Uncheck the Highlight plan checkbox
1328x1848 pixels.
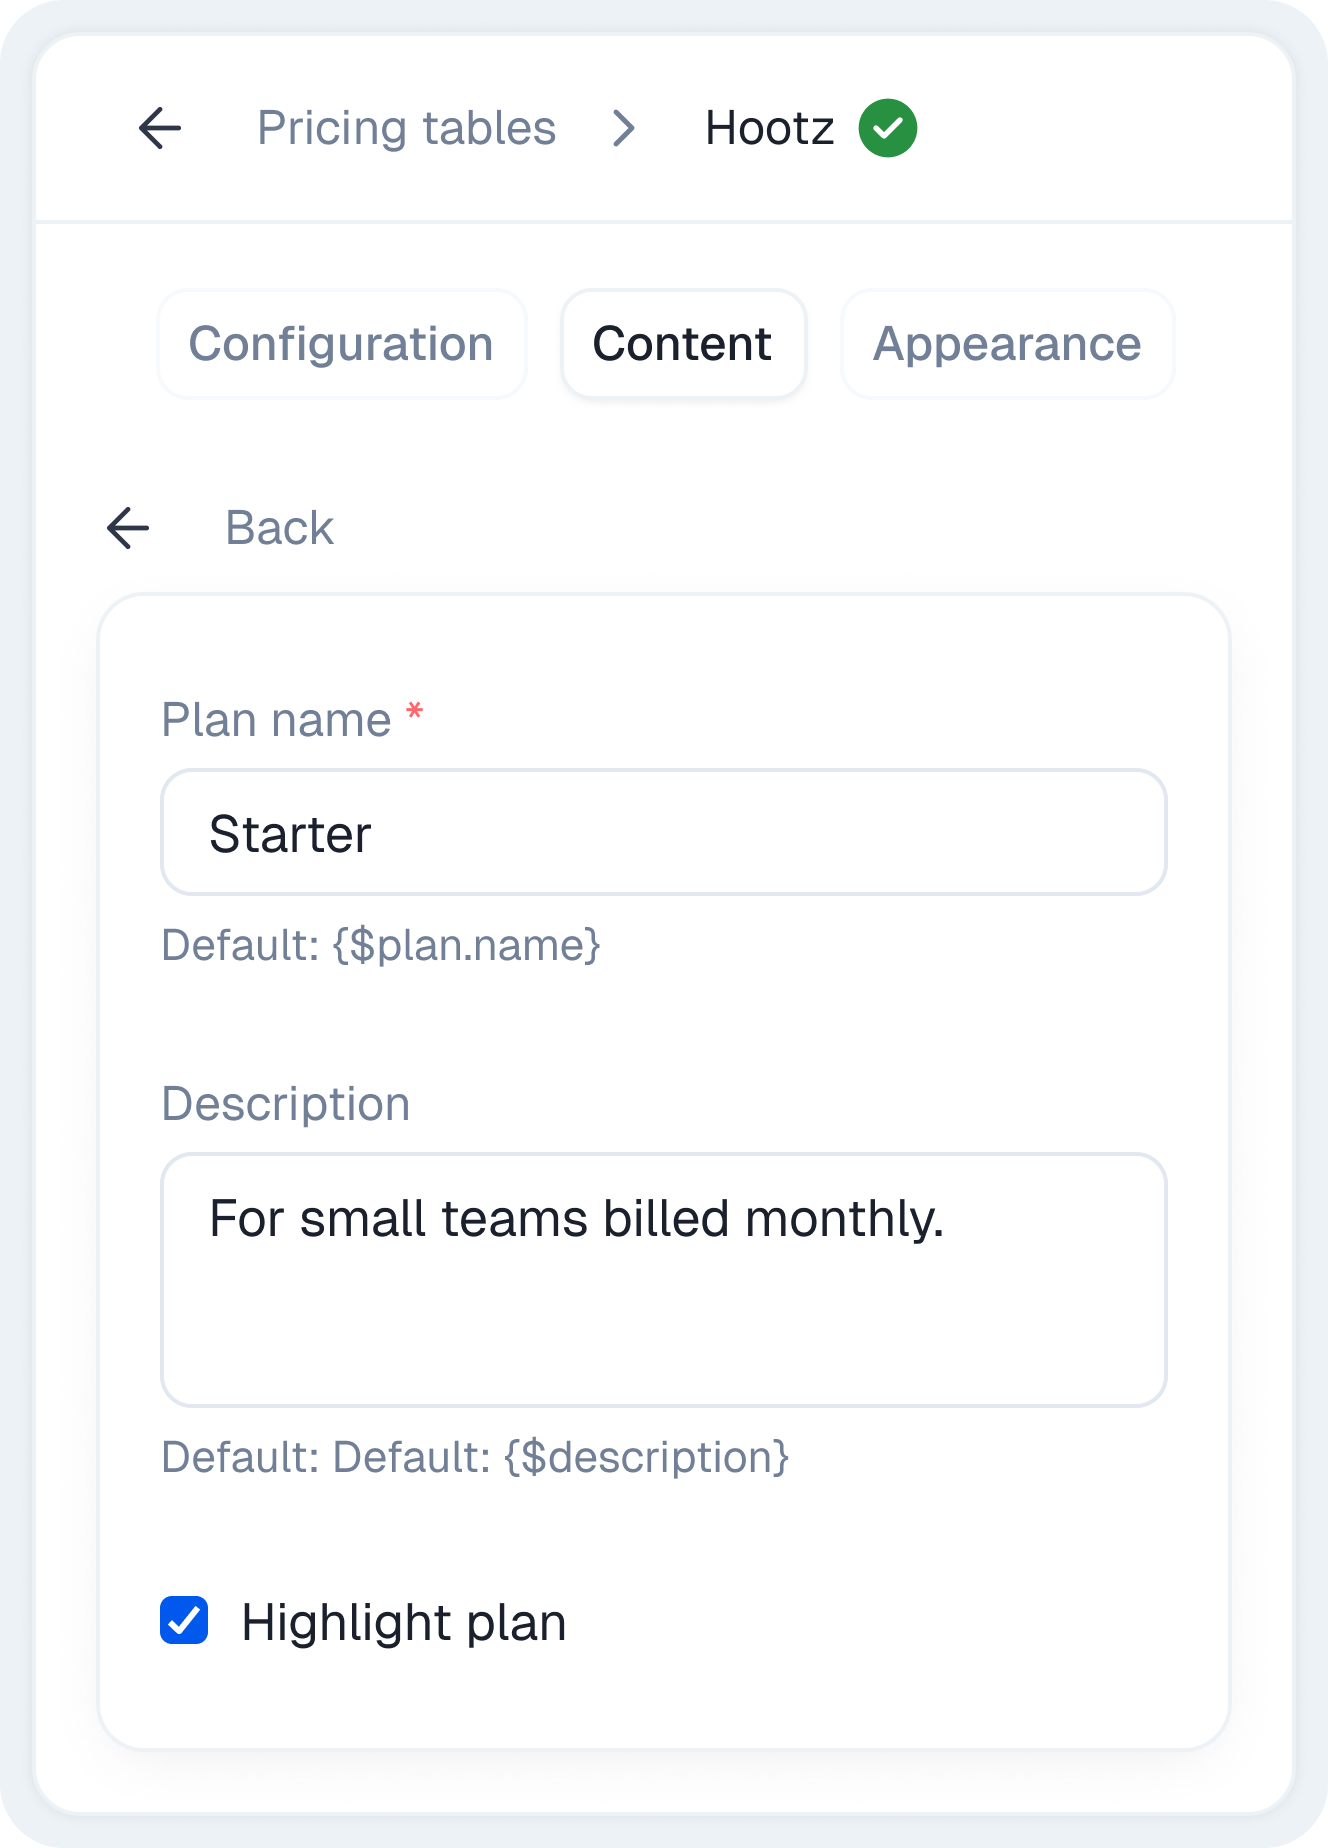pyautogui.click(x=184, y=1620)
